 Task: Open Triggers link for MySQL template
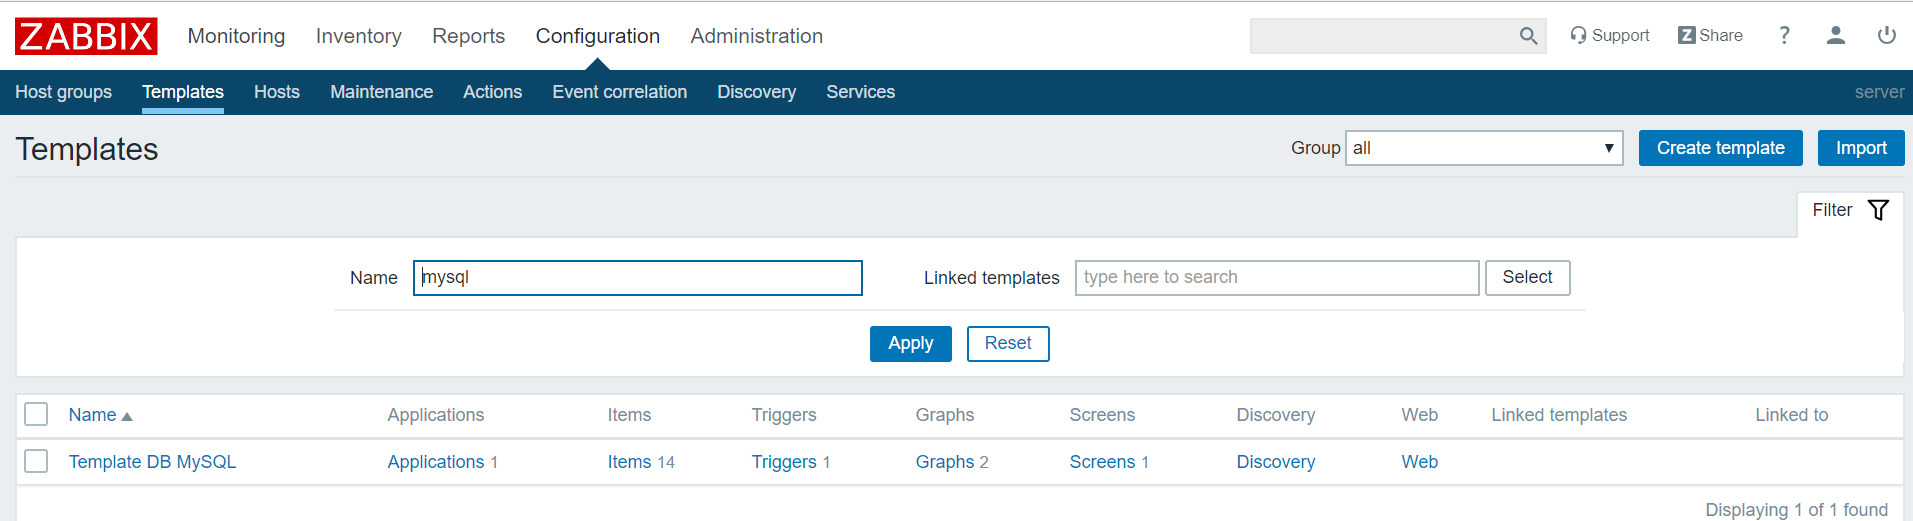point(784,462)
